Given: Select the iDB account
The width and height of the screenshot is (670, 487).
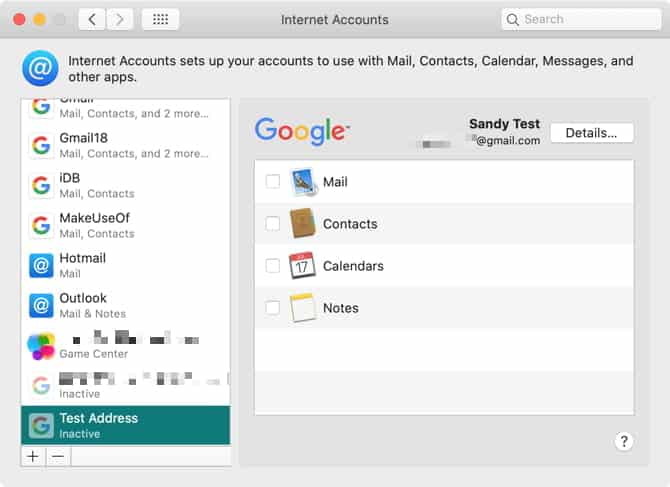Looking at the screenshot, I should pos(126,185).
